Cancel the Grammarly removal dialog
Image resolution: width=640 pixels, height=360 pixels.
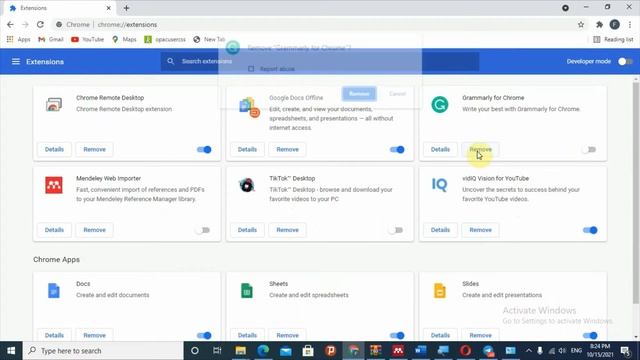pyautogui.click(x=397, y=93)
